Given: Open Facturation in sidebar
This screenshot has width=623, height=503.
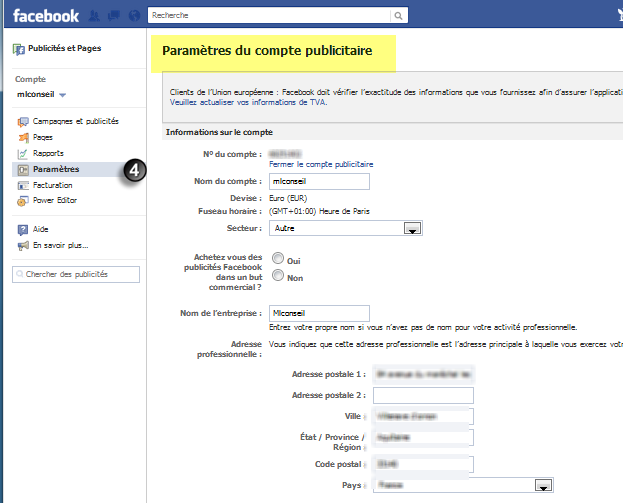Looking at the screenshot, I should (x=52, y=185).
